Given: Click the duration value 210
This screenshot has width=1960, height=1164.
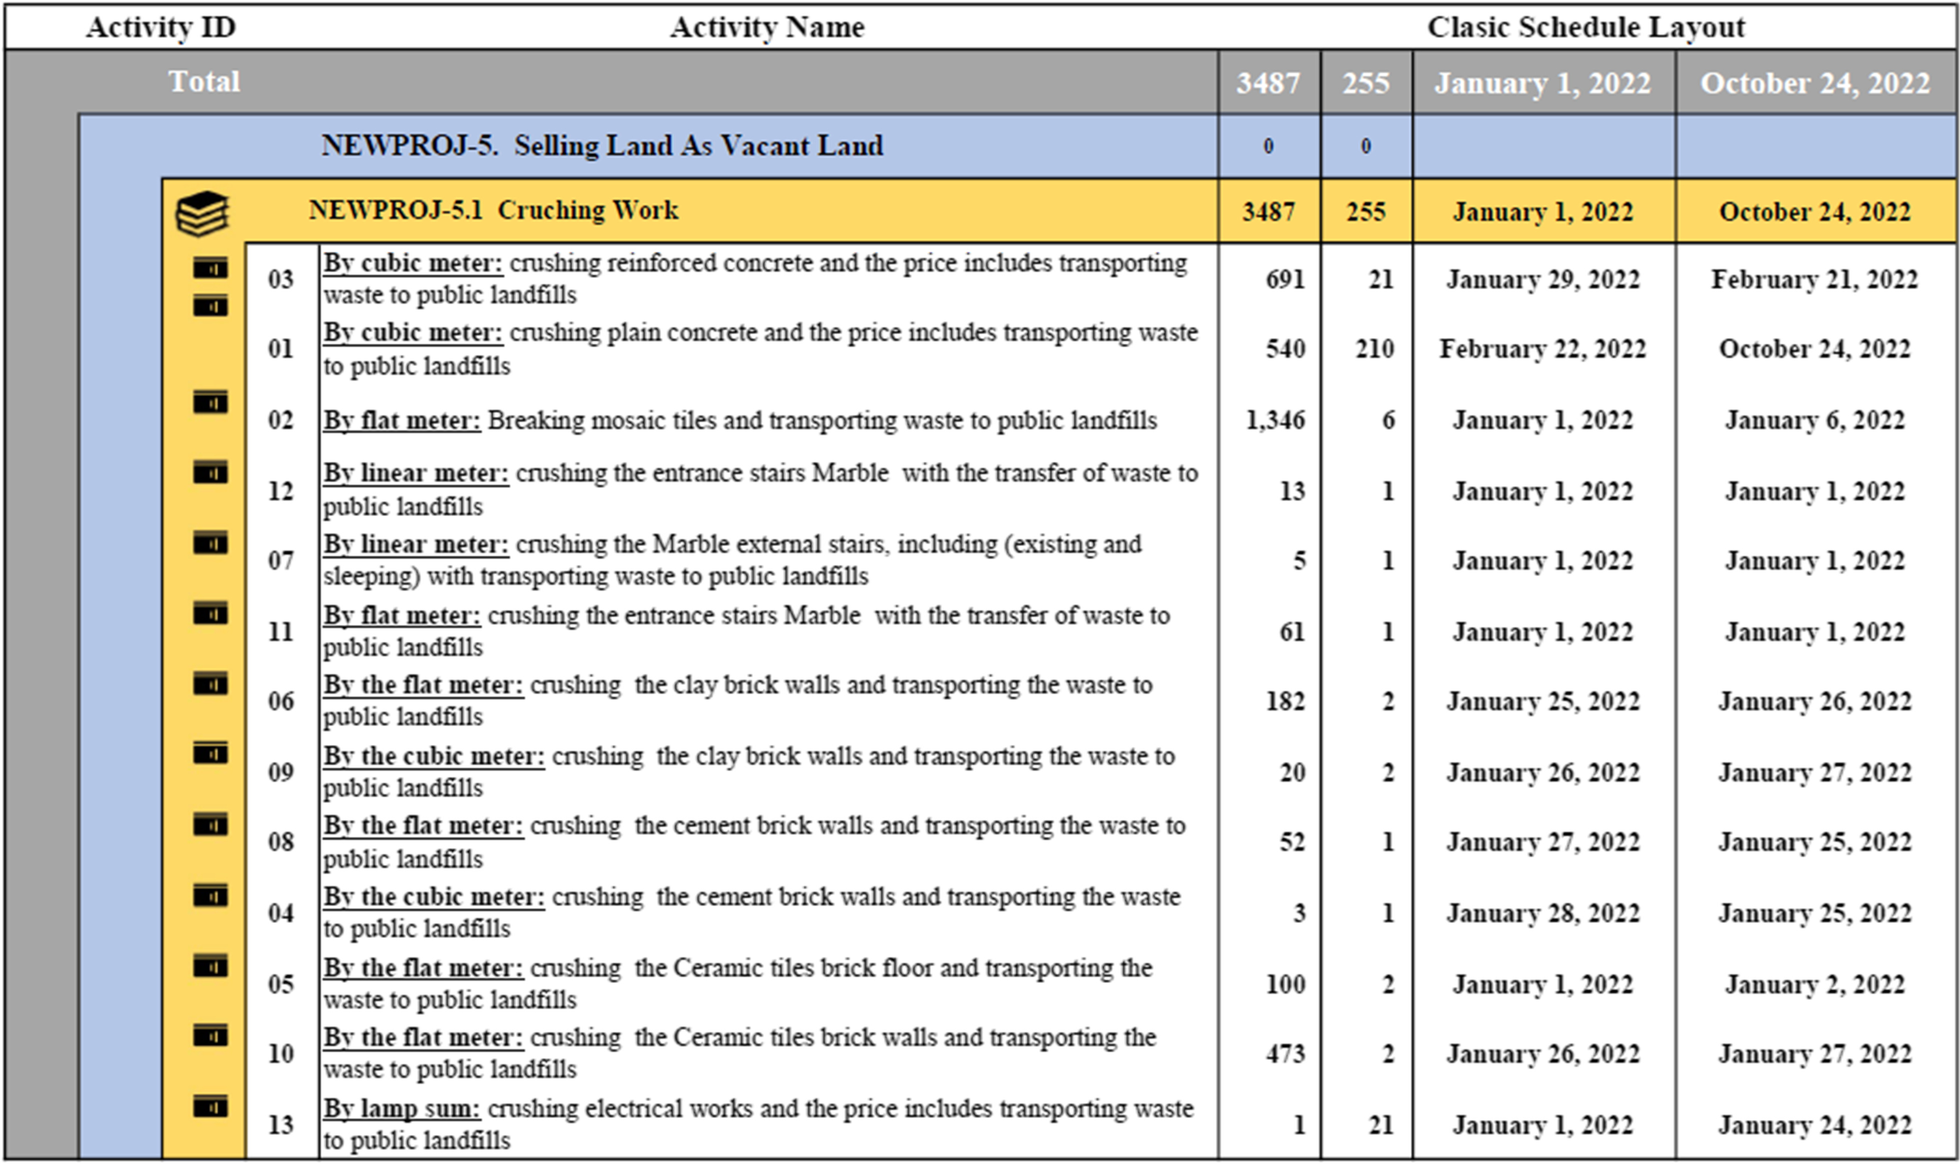Looking at the screenshot, I should (1375, 349).
